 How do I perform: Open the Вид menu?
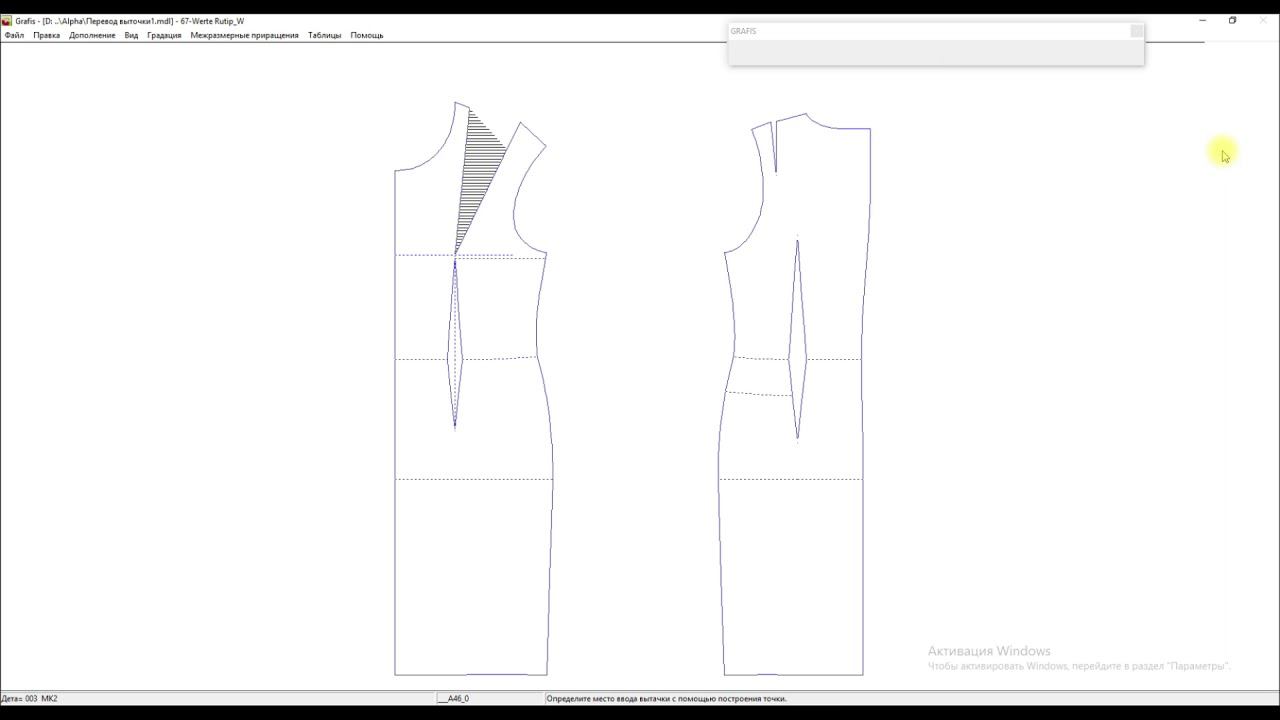[x=131, y=35]
